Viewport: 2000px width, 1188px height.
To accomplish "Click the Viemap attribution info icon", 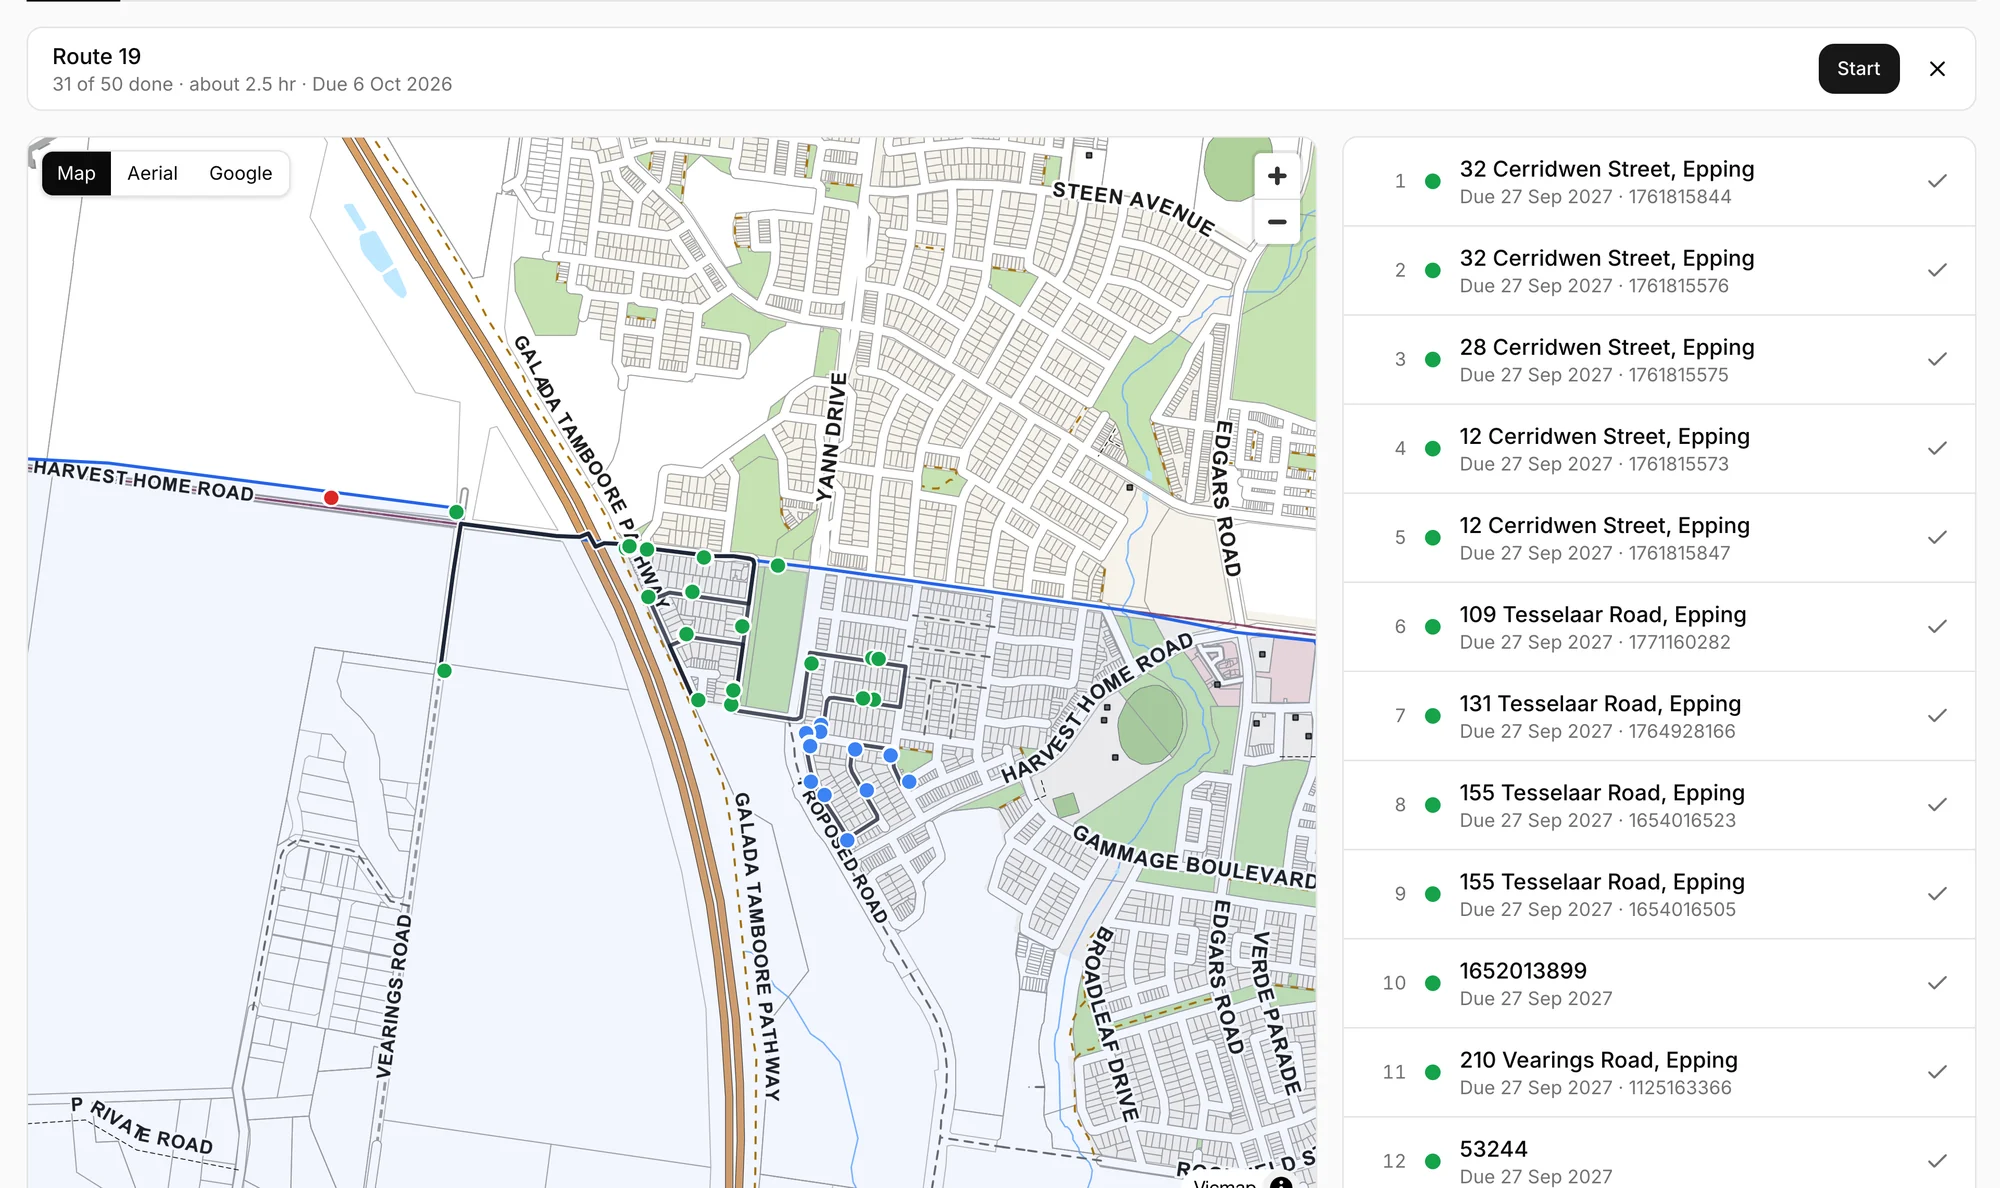I will [x=1281, y=1183].
